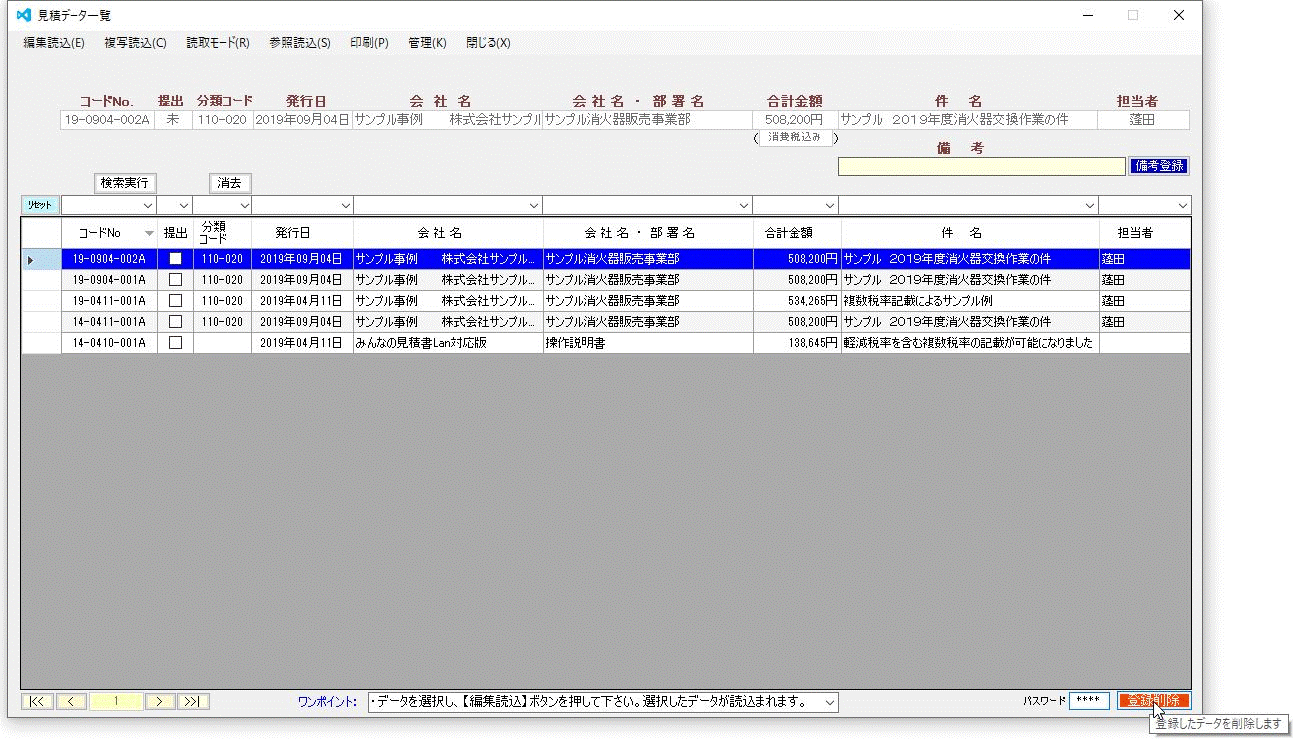1294x739 pixels.
Task: Click the sort arrow in コードNo header
Action: click(149, 233)
